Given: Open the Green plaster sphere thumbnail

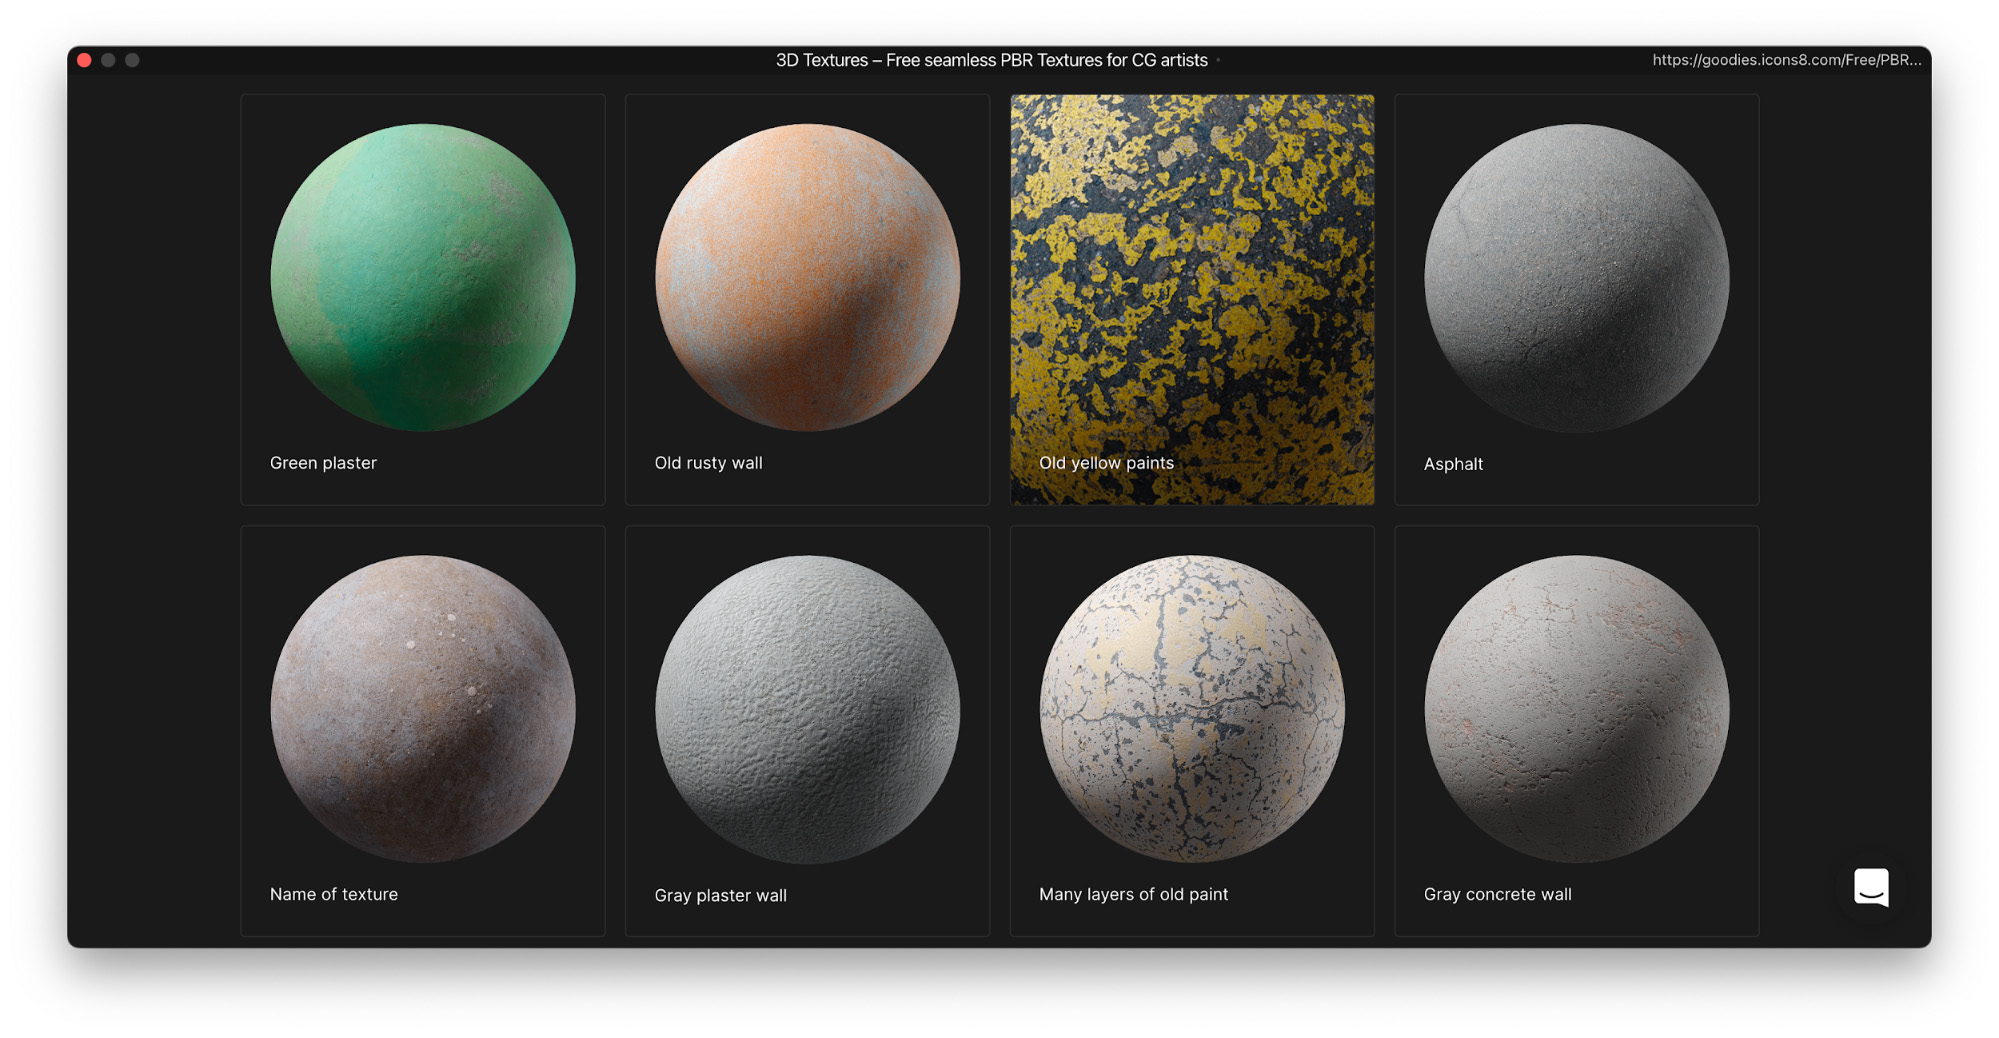Looking at the screenshot, I should (423, 278).
